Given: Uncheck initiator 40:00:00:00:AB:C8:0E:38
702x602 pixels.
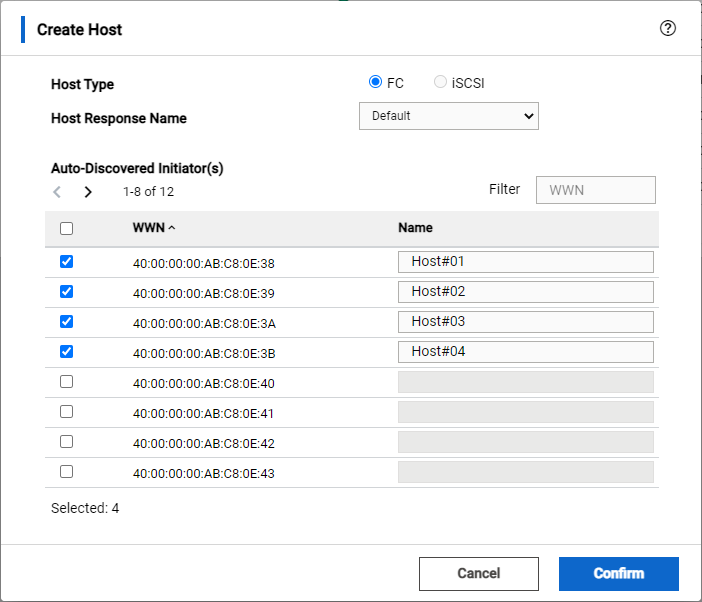Looking at the screenshot, I should 67,262.
